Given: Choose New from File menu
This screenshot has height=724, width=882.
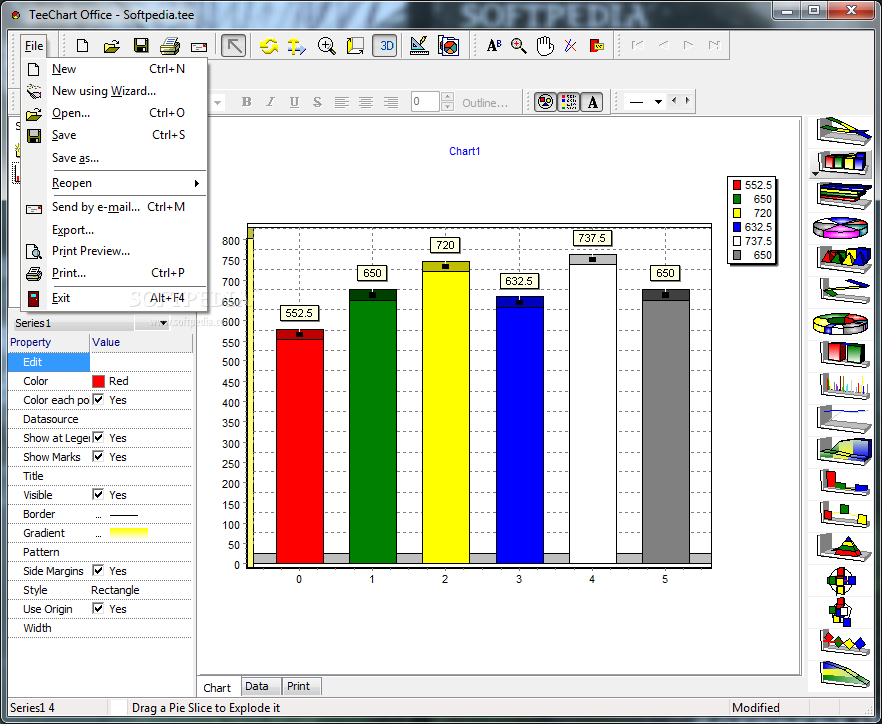Looking at the screenshot, I should click(x=115, y=69).
